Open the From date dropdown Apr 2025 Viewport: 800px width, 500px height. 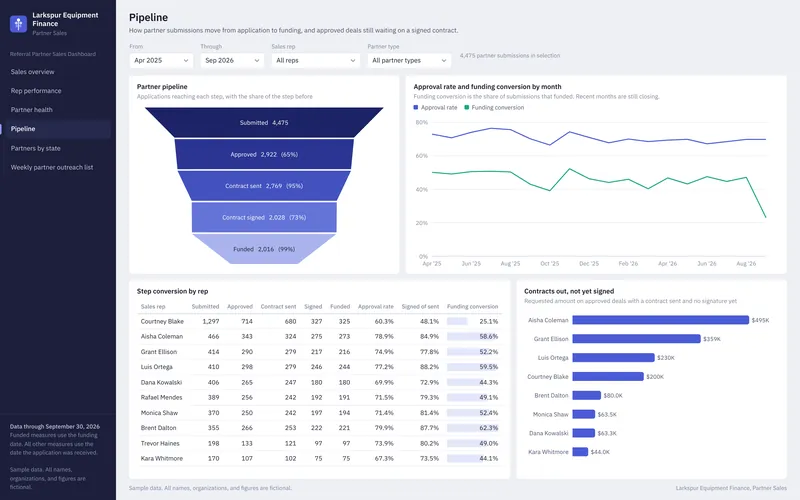coord(161,60)
